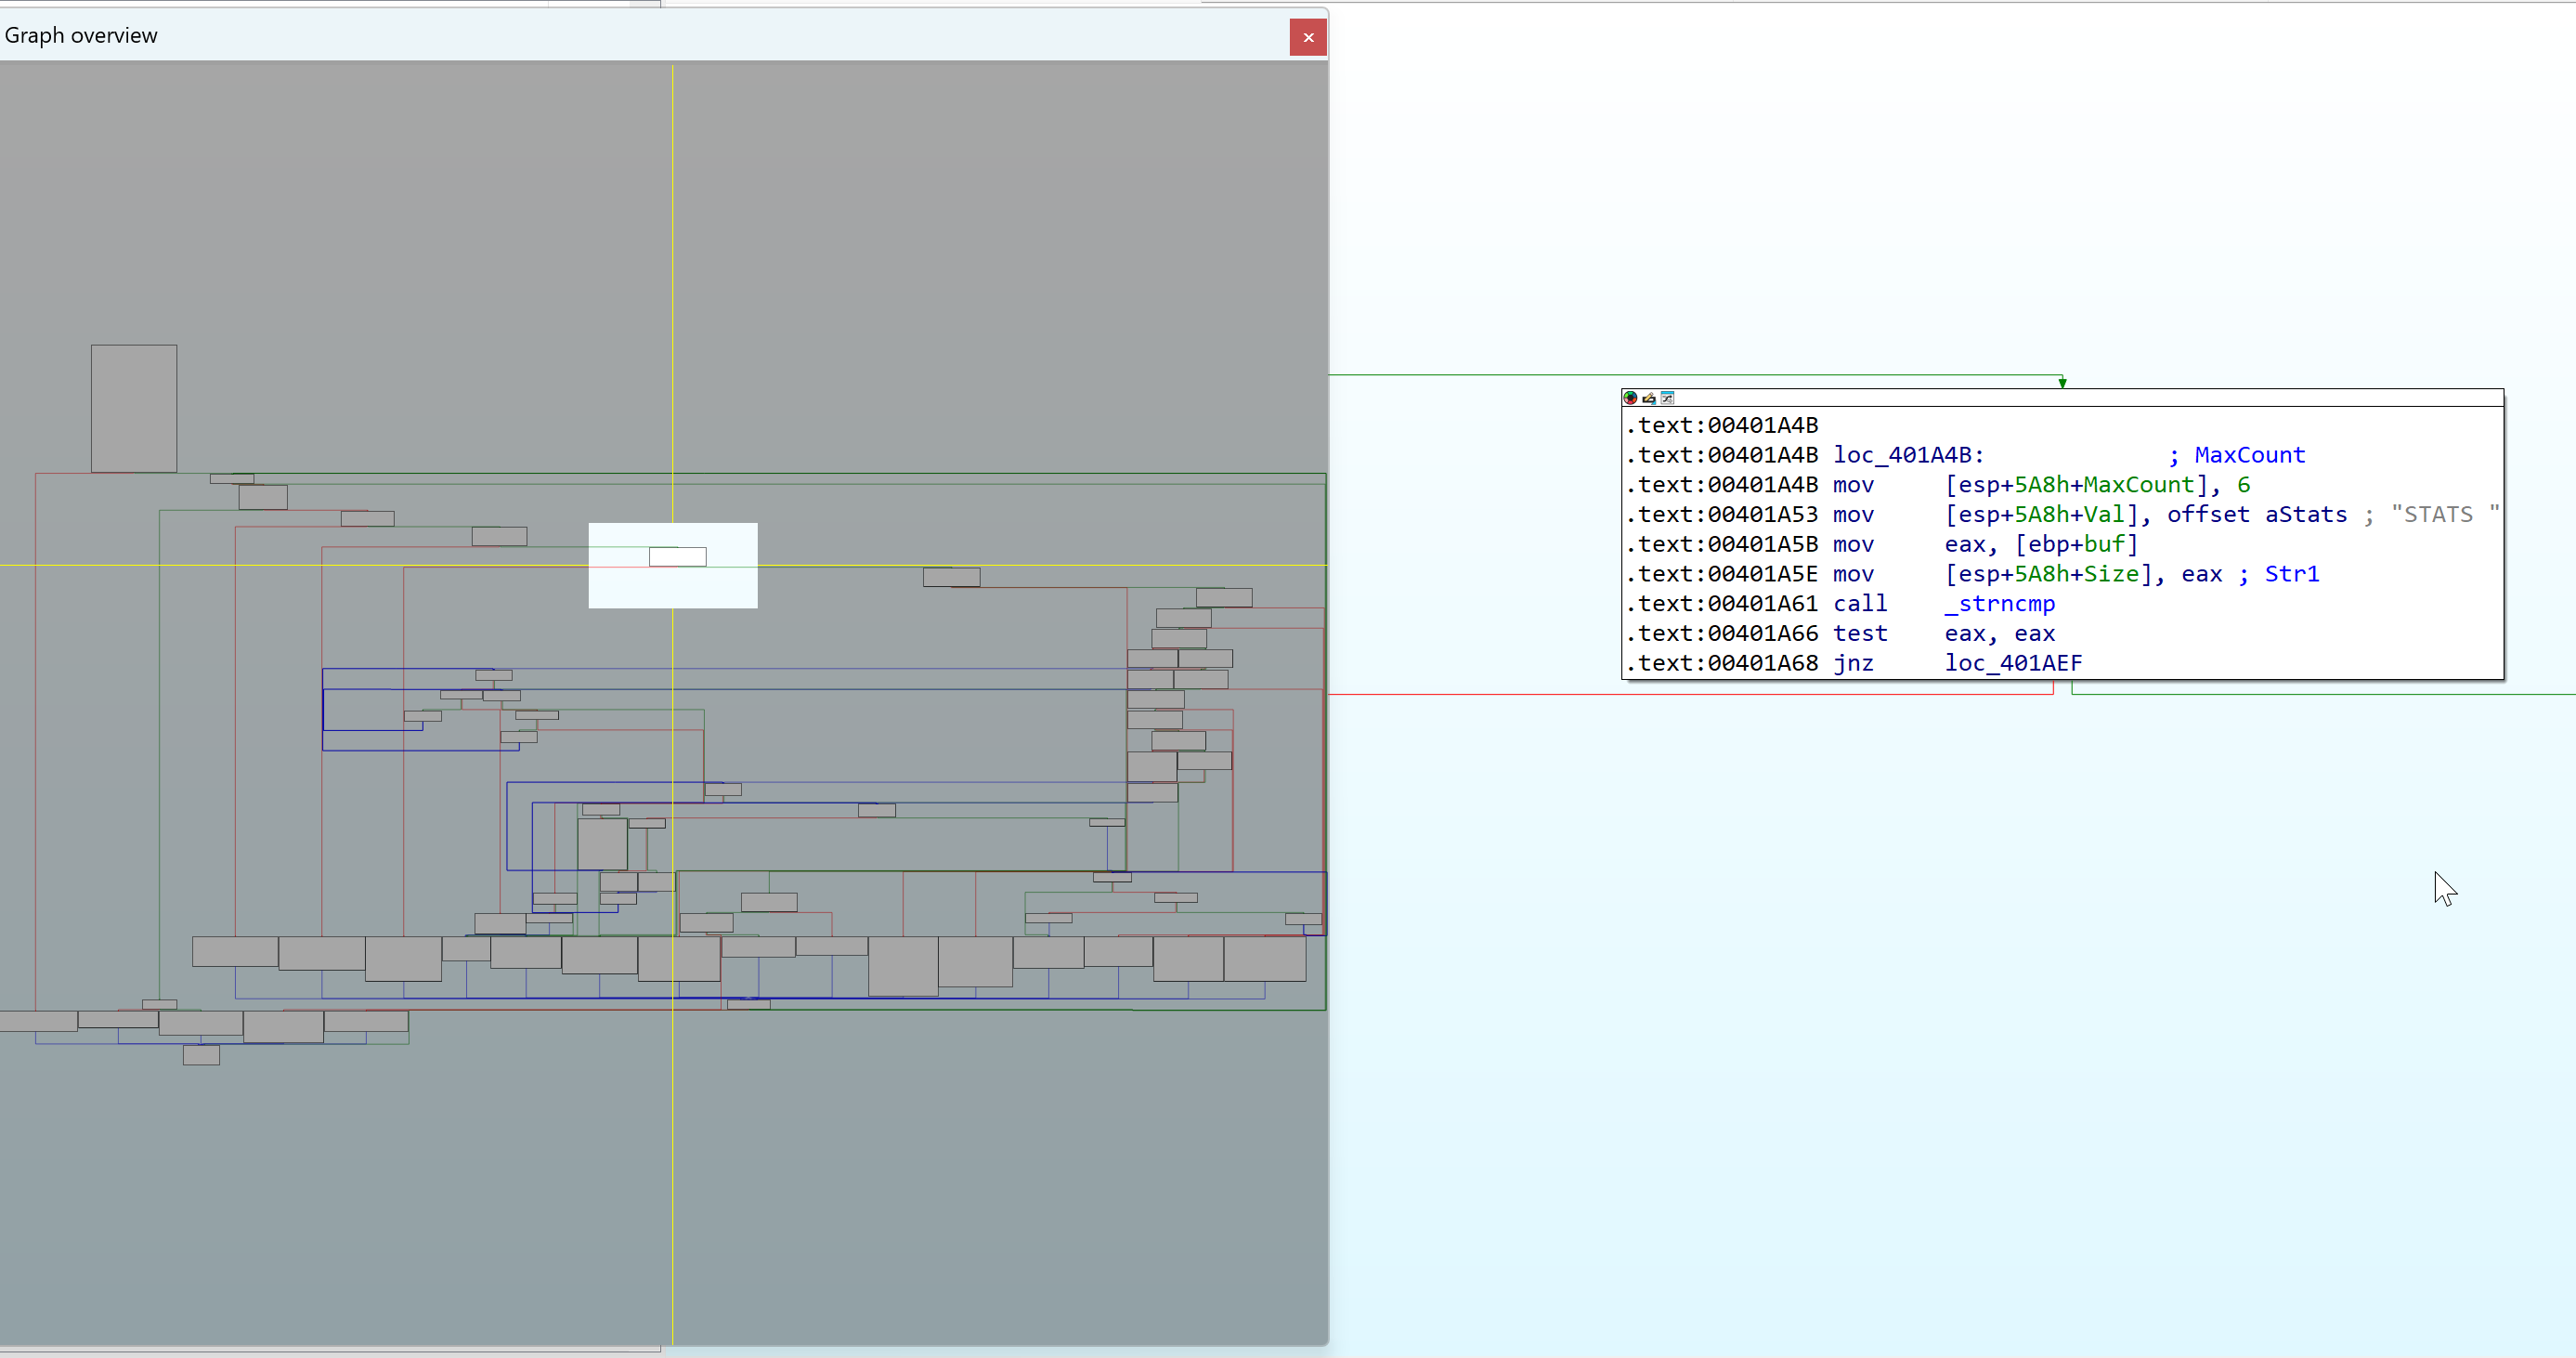Click the Str1 comment text
The height and width of the screenshot is (1358, 2576).
coord(2291,574)
